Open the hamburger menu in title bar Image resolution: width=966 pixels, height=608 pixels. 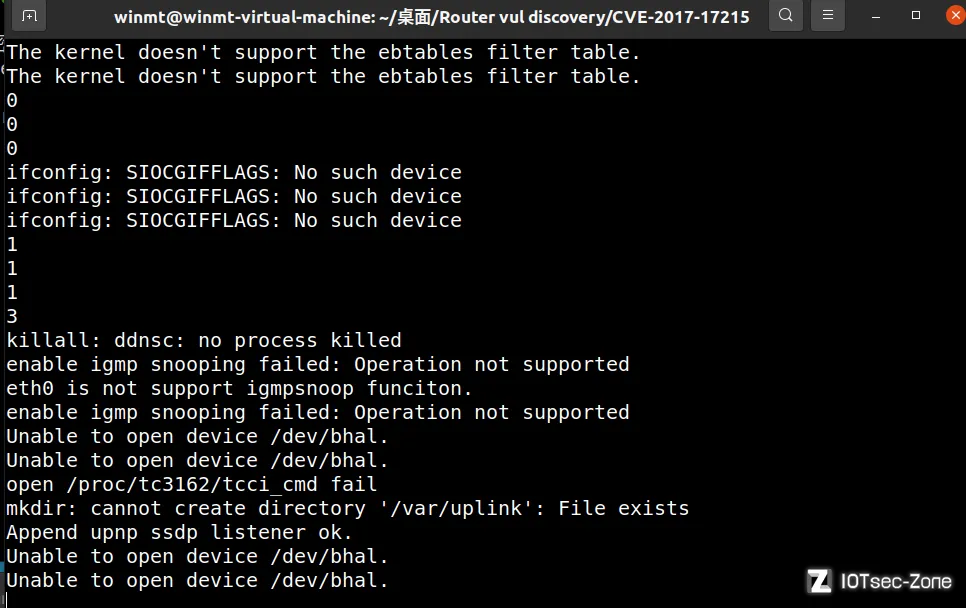(827, 15)
